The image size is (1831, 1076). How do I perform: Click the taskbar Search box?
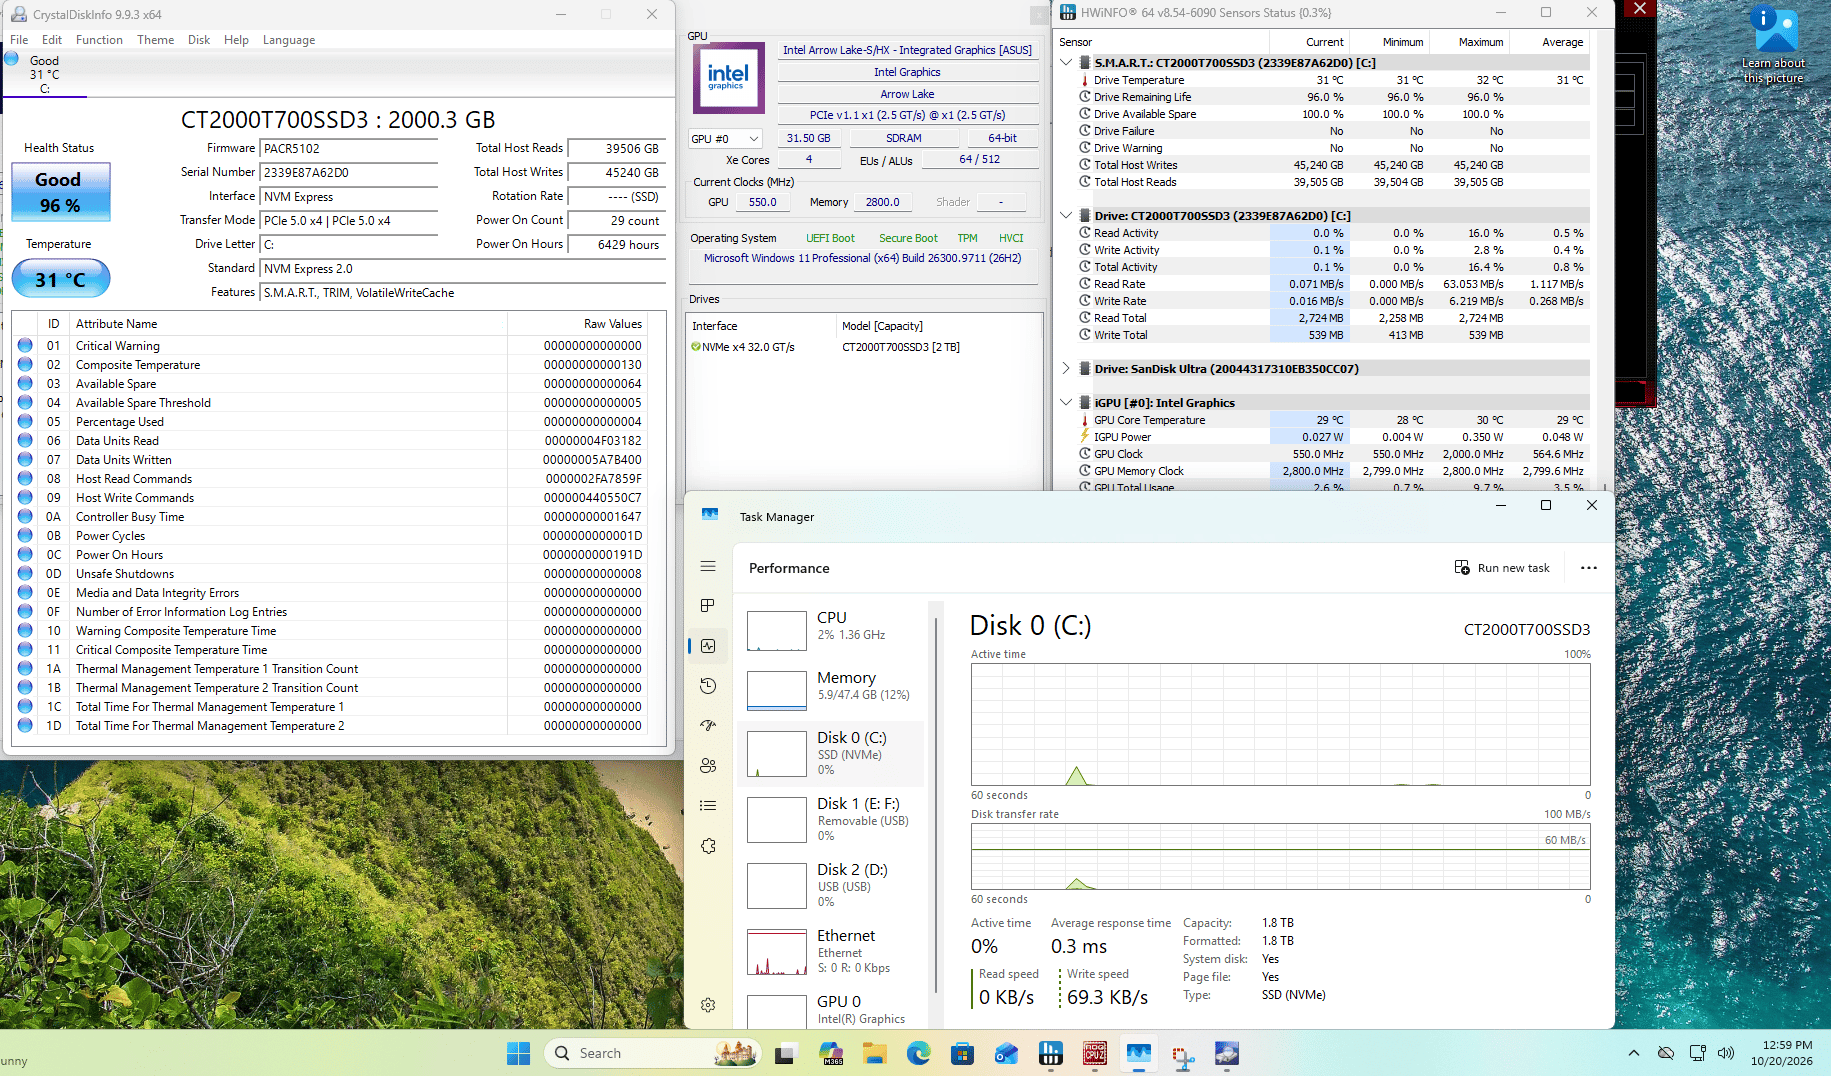[x=653, y=1053]
